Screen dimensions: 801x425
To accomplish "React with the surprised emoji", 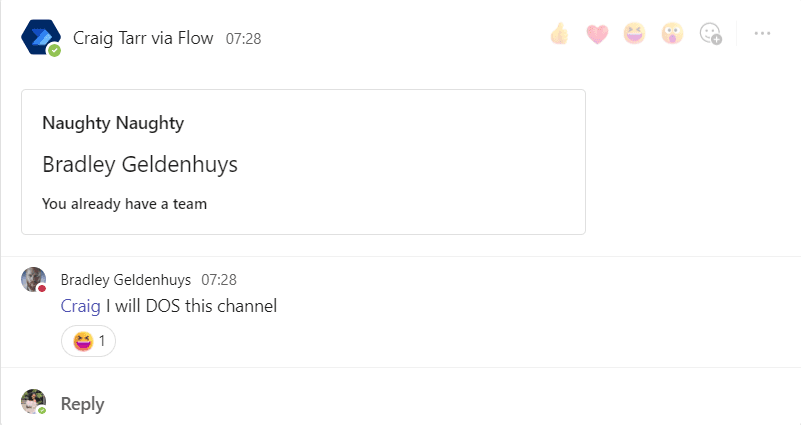I will [x=672, y=34].
